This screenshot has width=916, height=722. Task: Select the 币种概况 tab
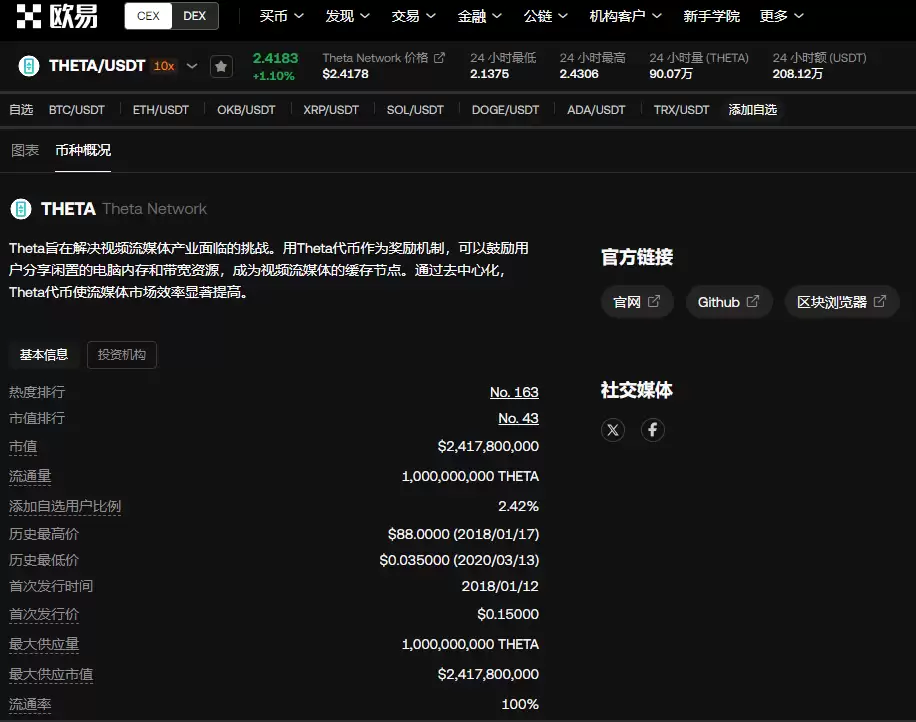tap(83, 150)
